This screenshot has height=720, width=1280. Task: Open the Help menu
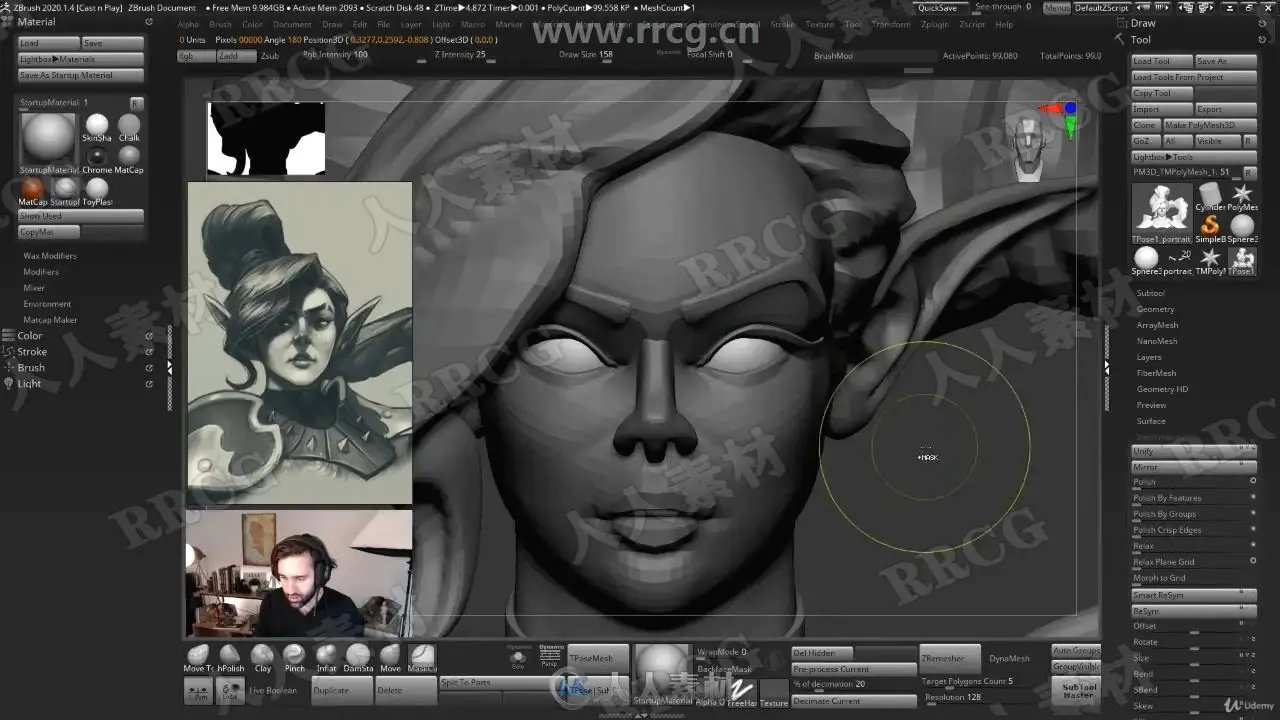[x=1004, y=24]
